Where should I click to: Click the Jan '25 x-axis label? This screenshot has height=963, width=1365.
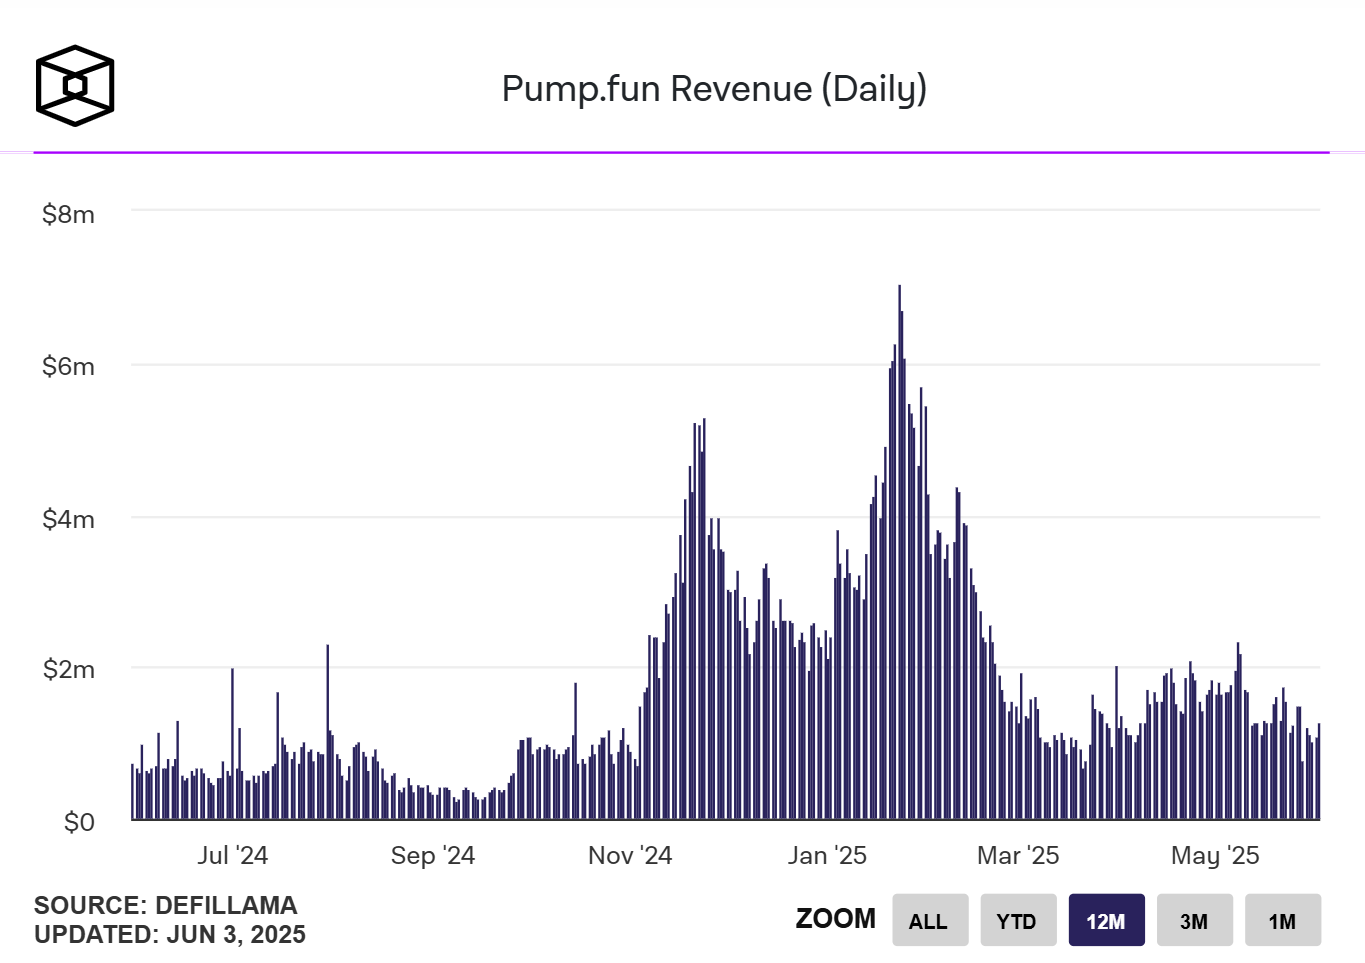click(x=827, y=855)
